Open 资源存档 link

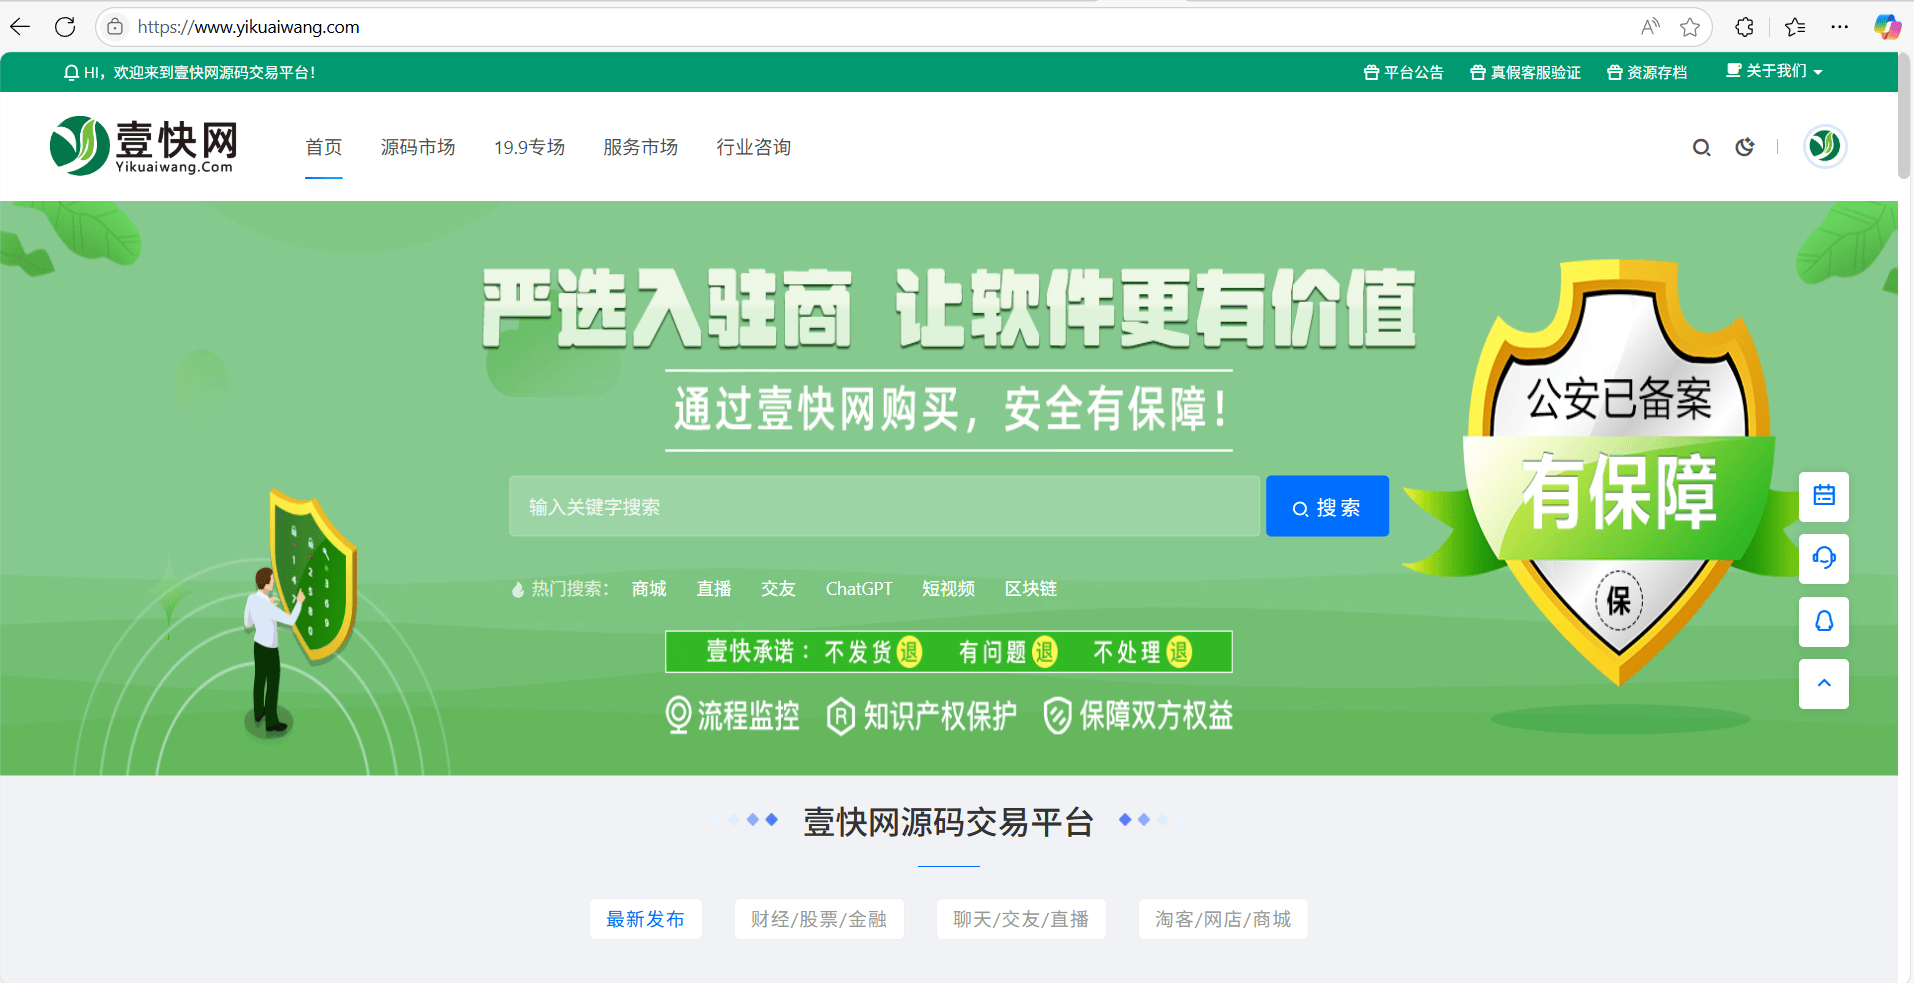coord(1647,73)
